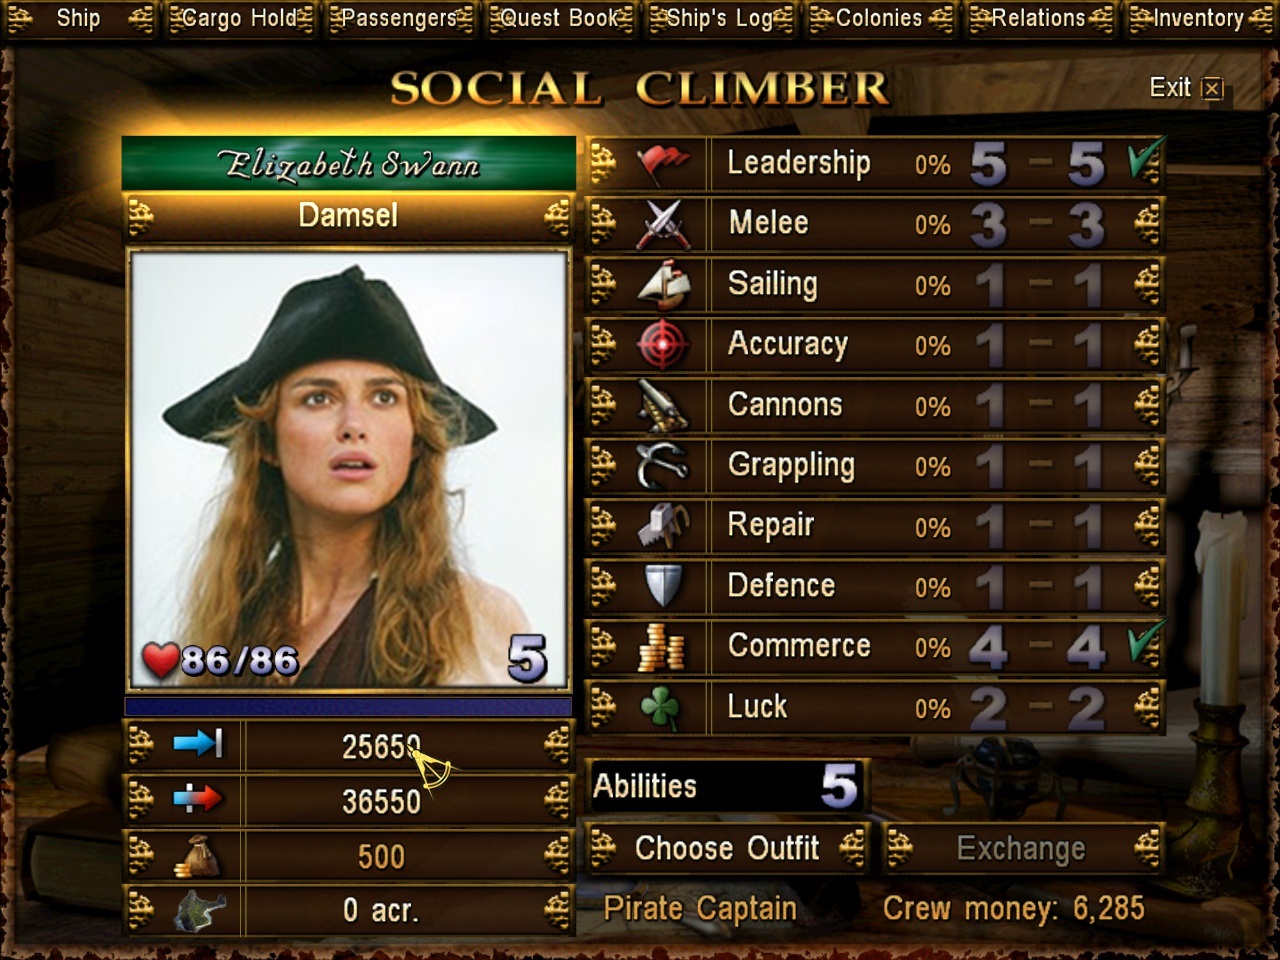Toggle the Leadership green checkmark
This screenshot has height=960, width=1280.
(x=1144, y=159)
